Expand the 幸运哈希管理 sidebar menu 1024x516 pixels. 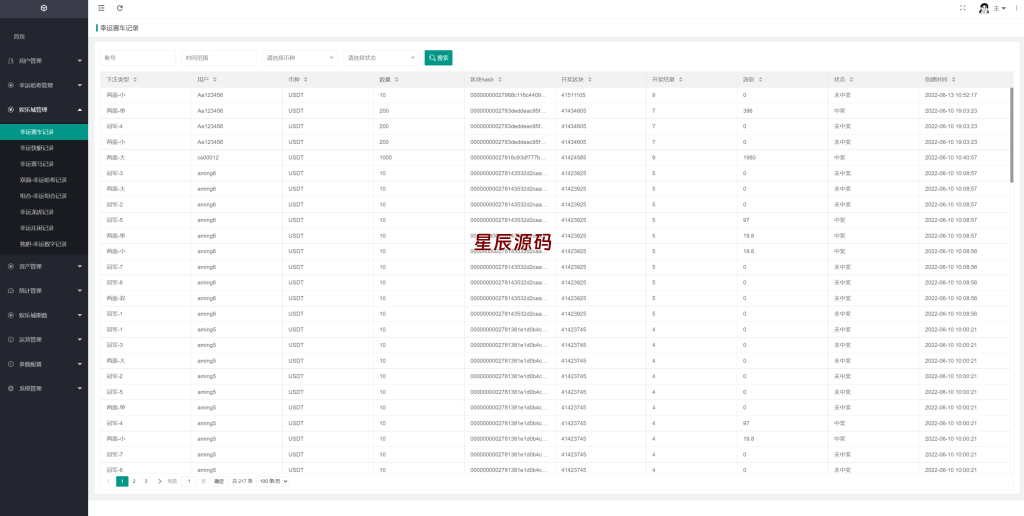click(x=44, y=85)
